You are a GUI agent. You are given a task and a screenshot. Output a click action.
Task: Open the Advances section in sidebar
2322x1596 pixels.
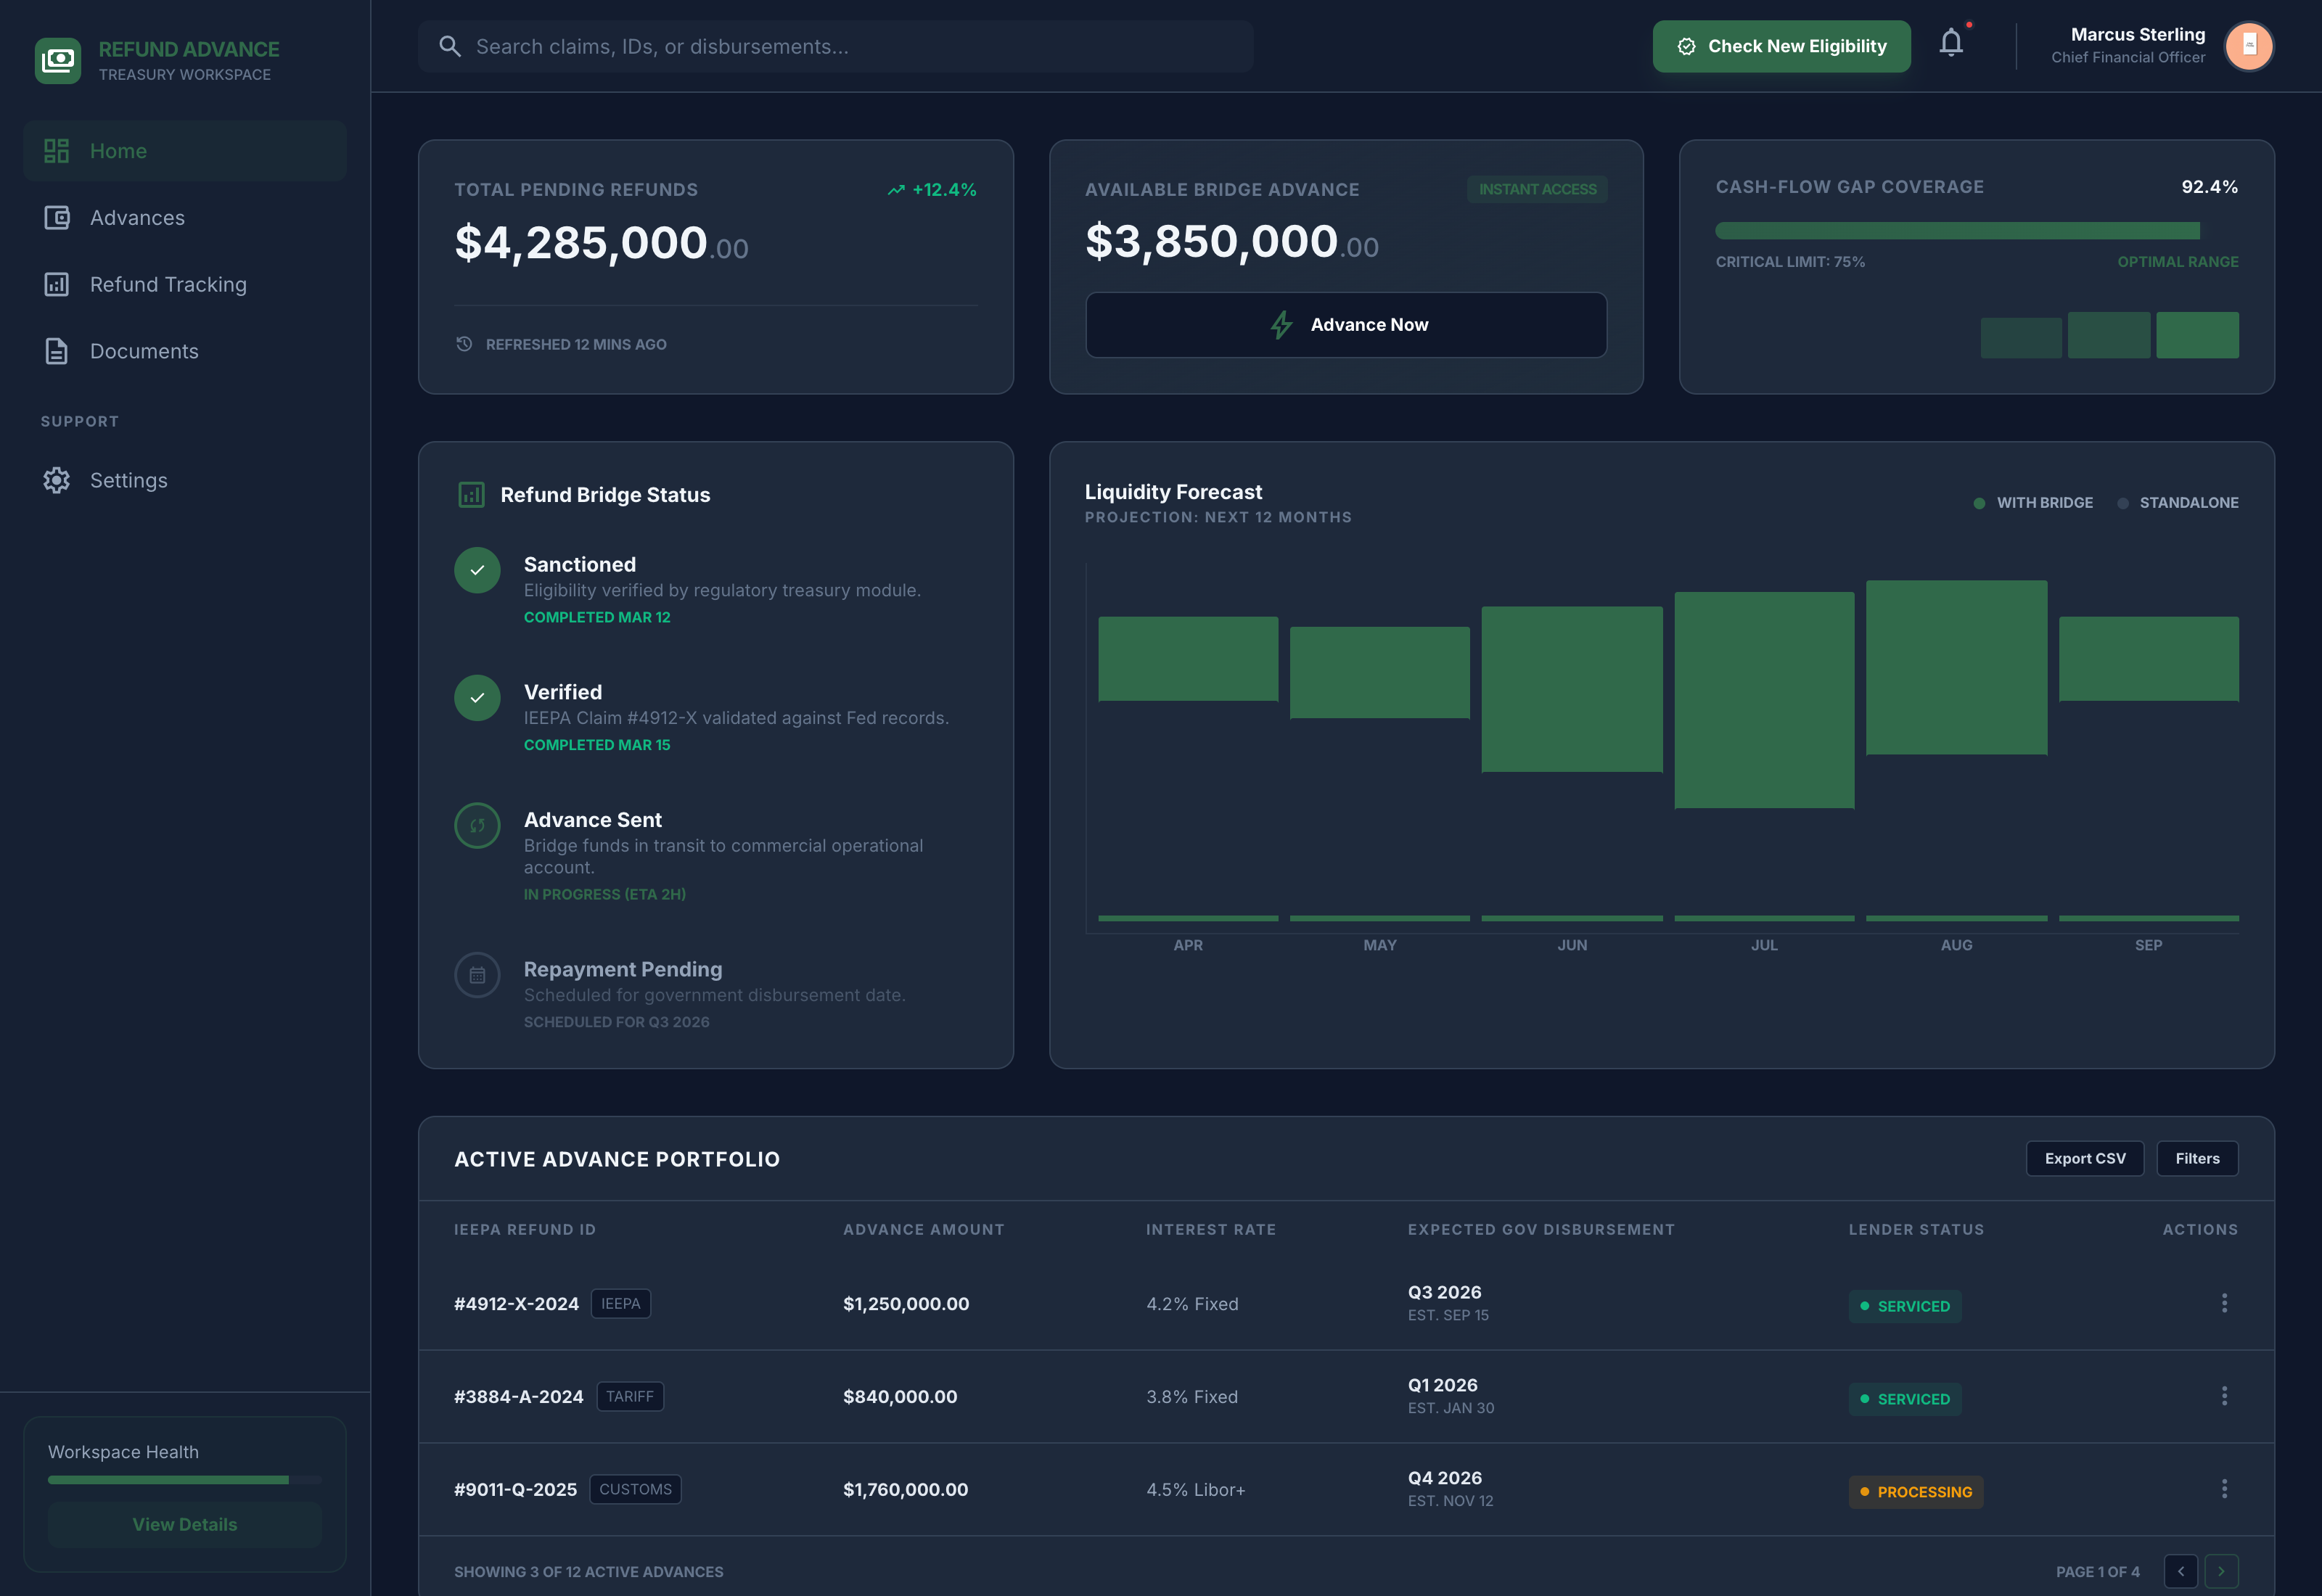(137, 218)
